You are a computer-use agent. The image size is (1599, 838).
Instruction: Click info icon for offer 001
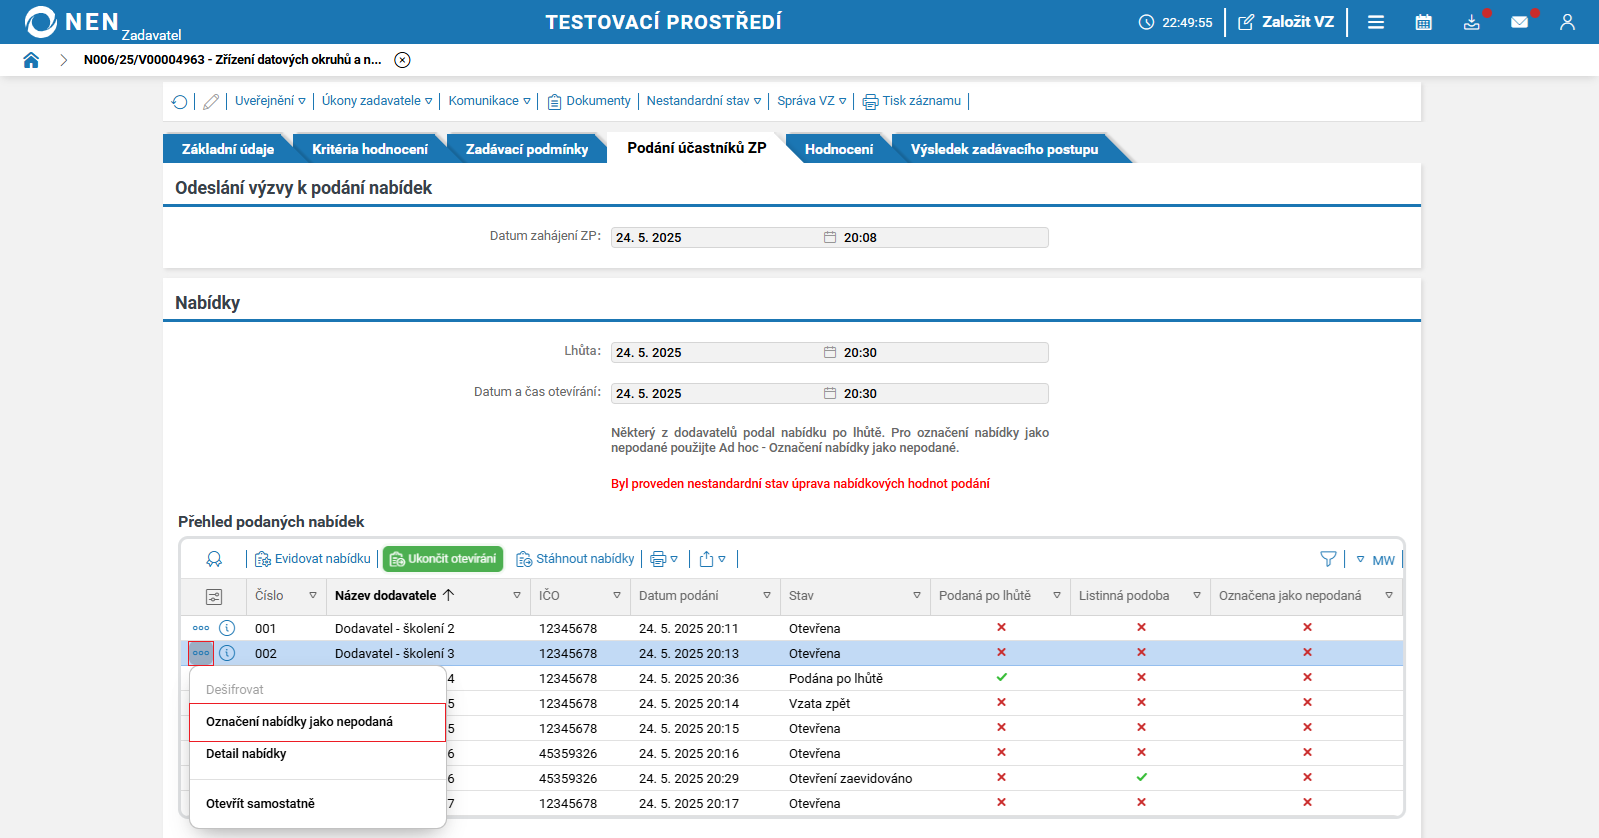227,628
